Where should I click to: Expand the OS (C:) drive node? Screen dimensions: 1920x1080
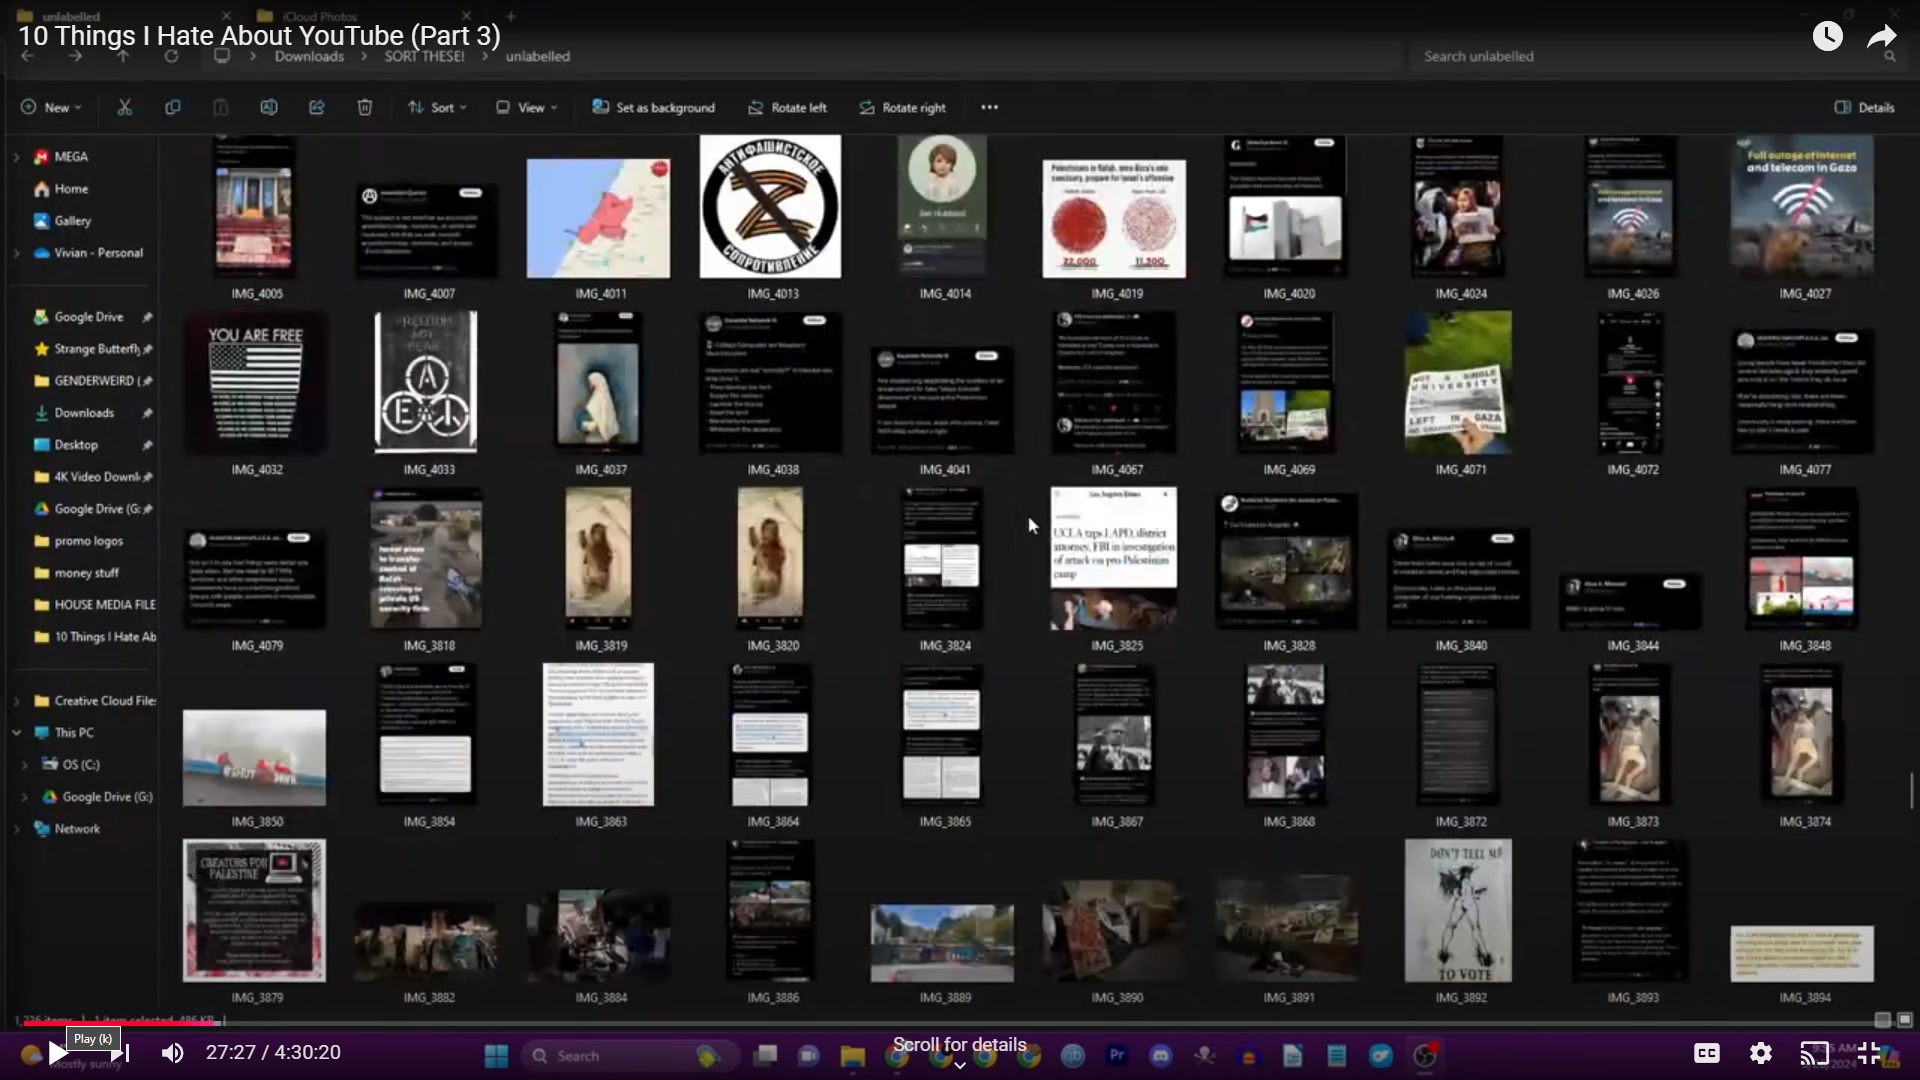[25, 765]
